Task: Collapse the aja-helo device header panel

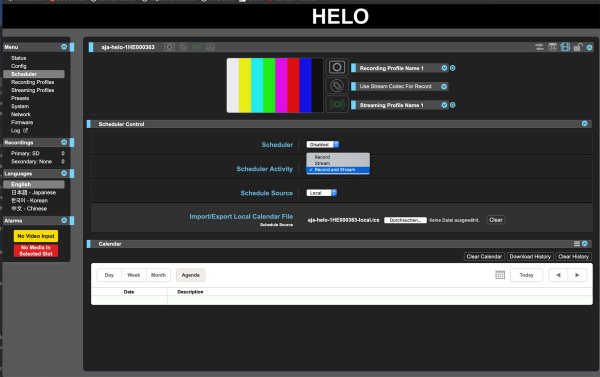Action: pos(589,47)
